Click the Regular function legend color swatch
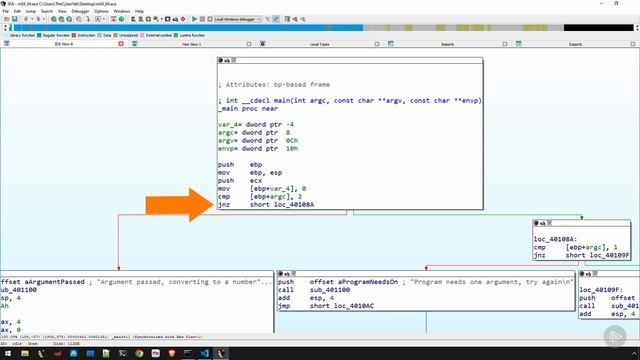Viewport: 640px width, 360px height. click(39, 36)
